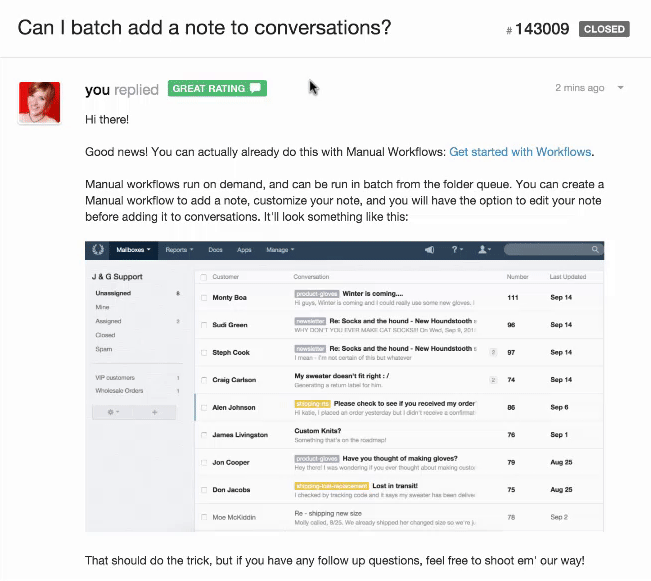
Task: Expand the reply options arrow near timestamp
Action: coord(621,88)
